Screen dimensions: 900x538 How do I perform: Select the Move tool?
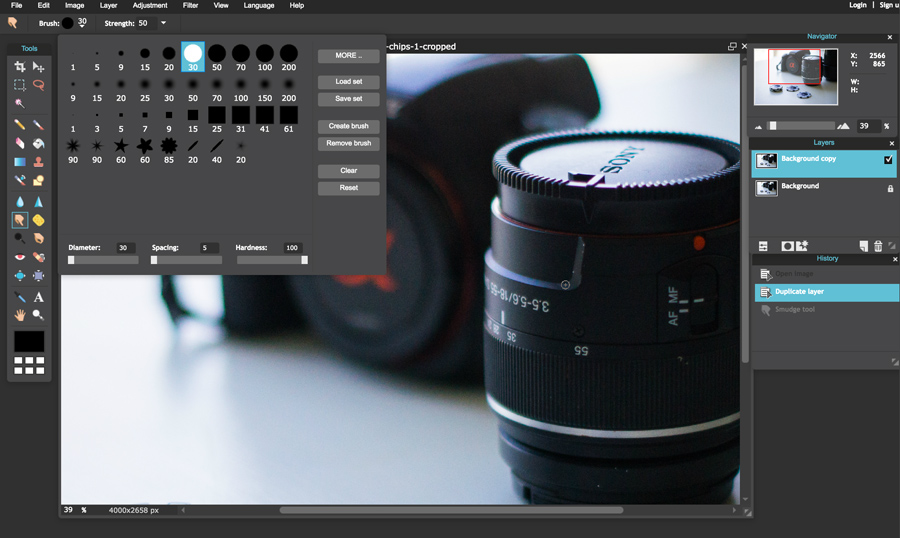[38, 67]
